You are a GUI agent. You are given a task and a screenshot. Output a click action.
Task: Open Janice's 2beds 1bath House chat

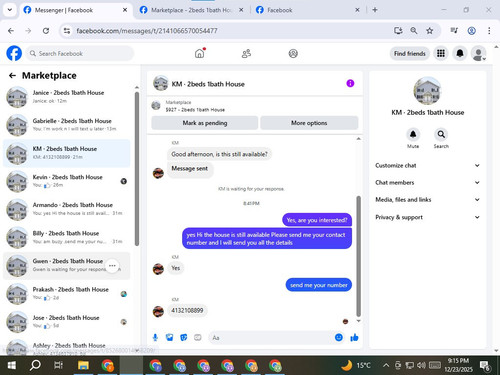(x=67, y=97)
